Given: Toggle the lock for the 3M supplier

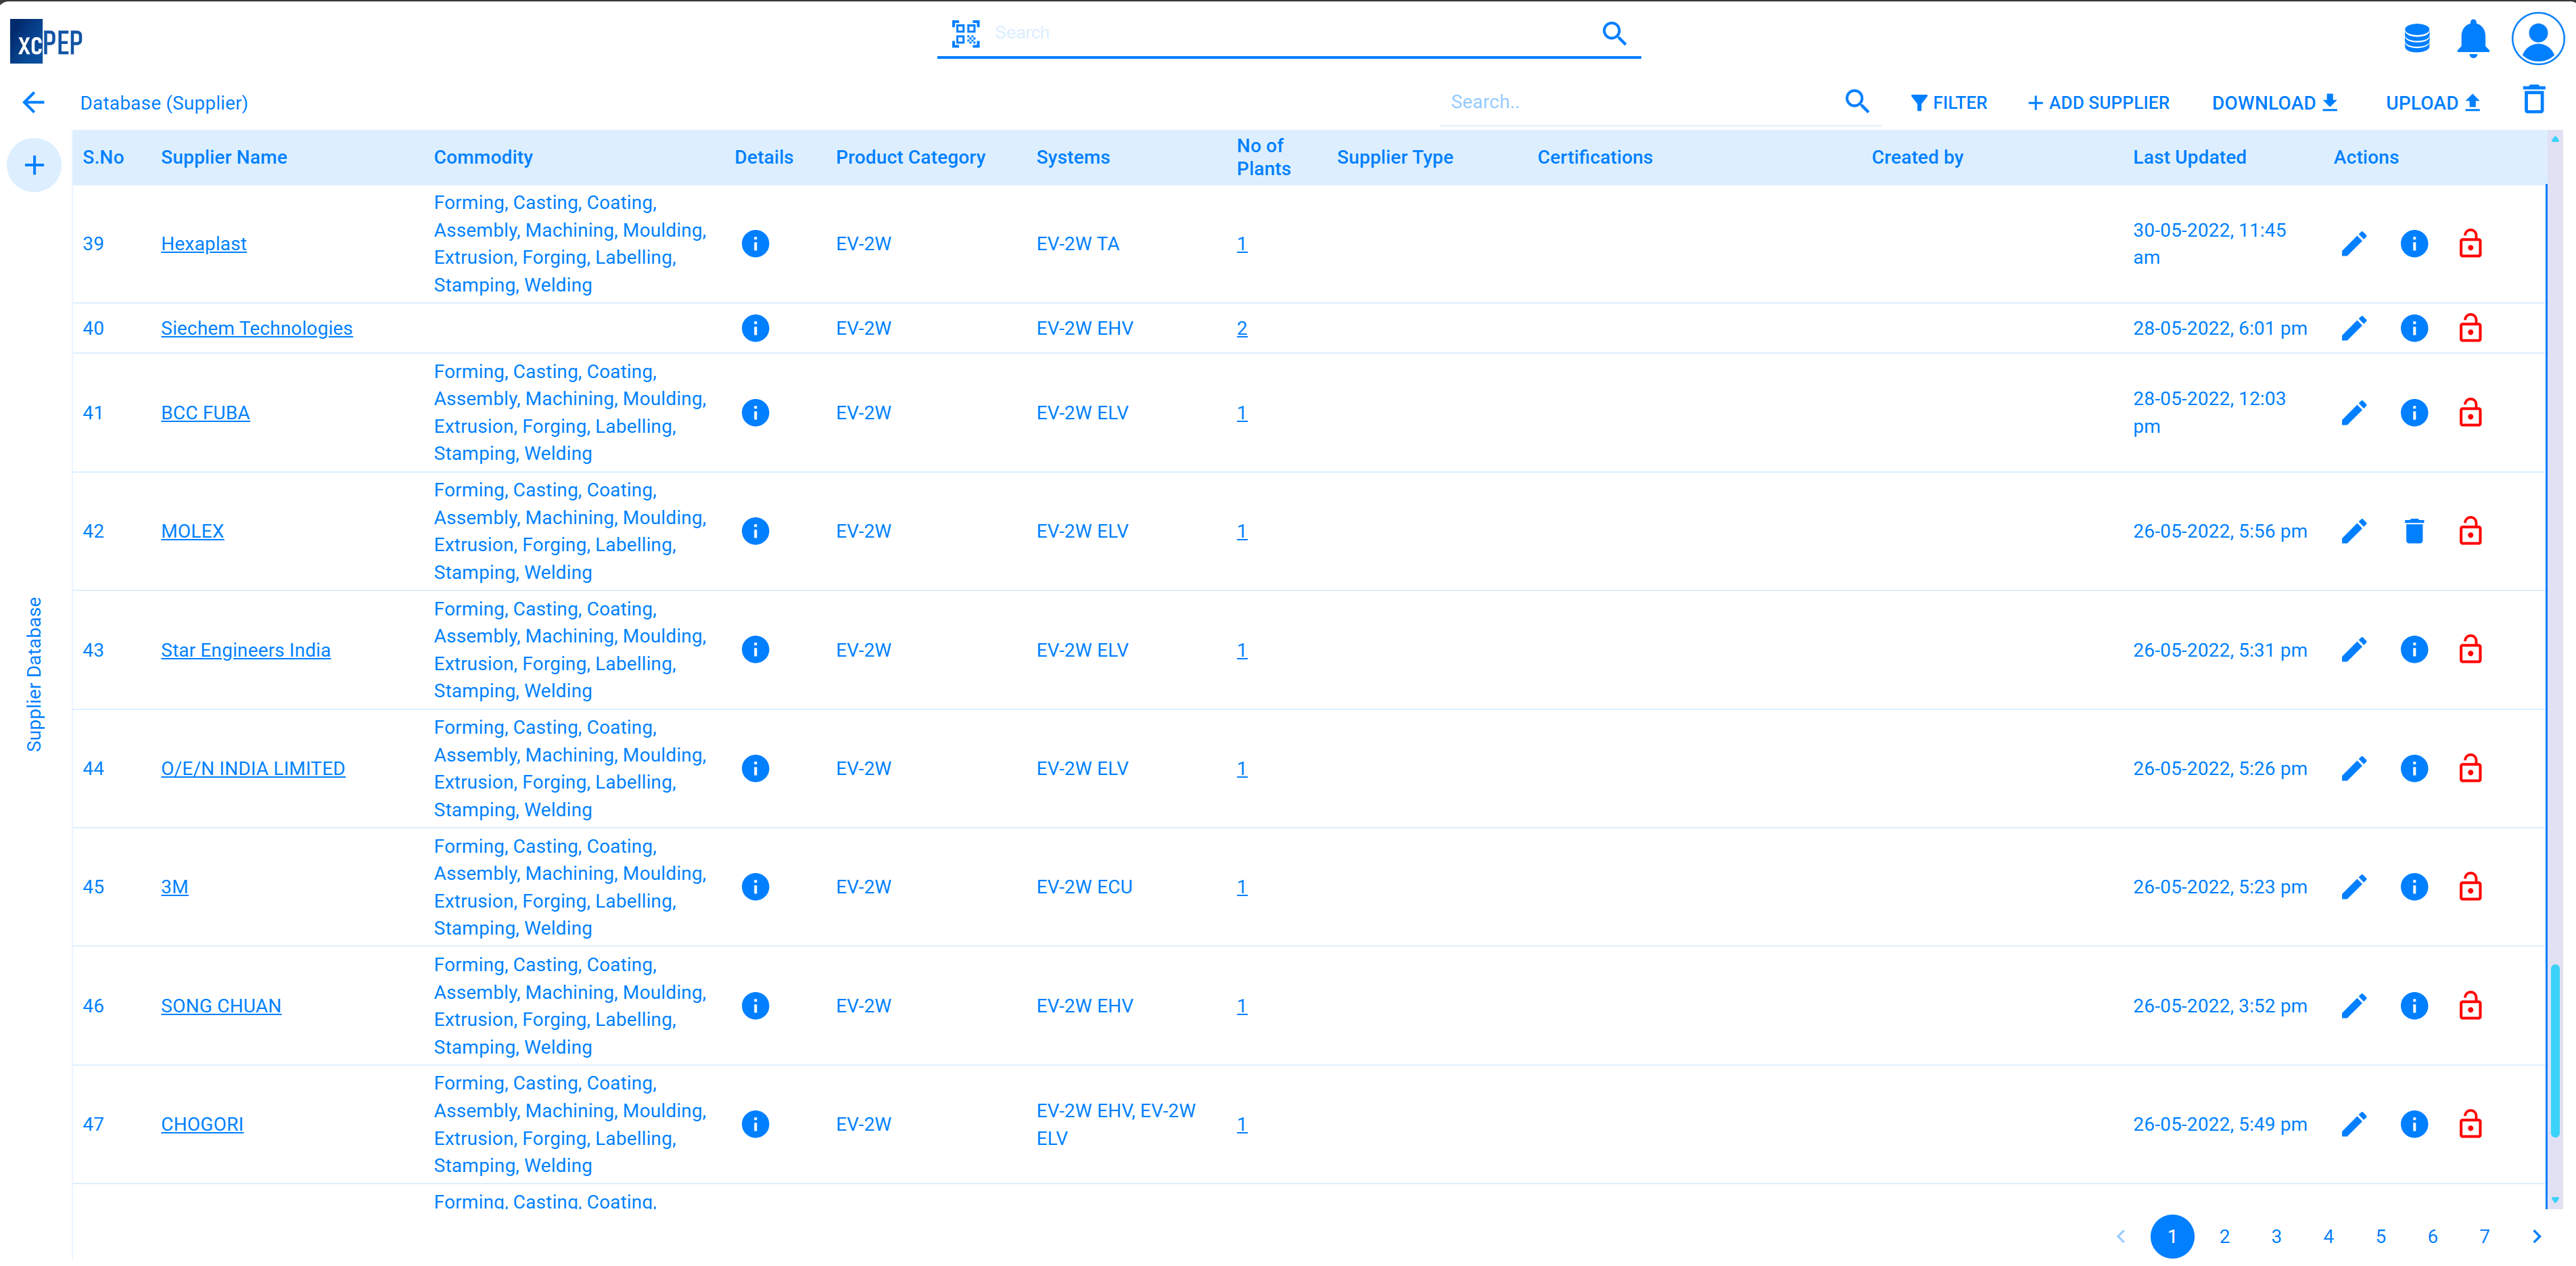Looking at the screenshot, I should 2471,886.
